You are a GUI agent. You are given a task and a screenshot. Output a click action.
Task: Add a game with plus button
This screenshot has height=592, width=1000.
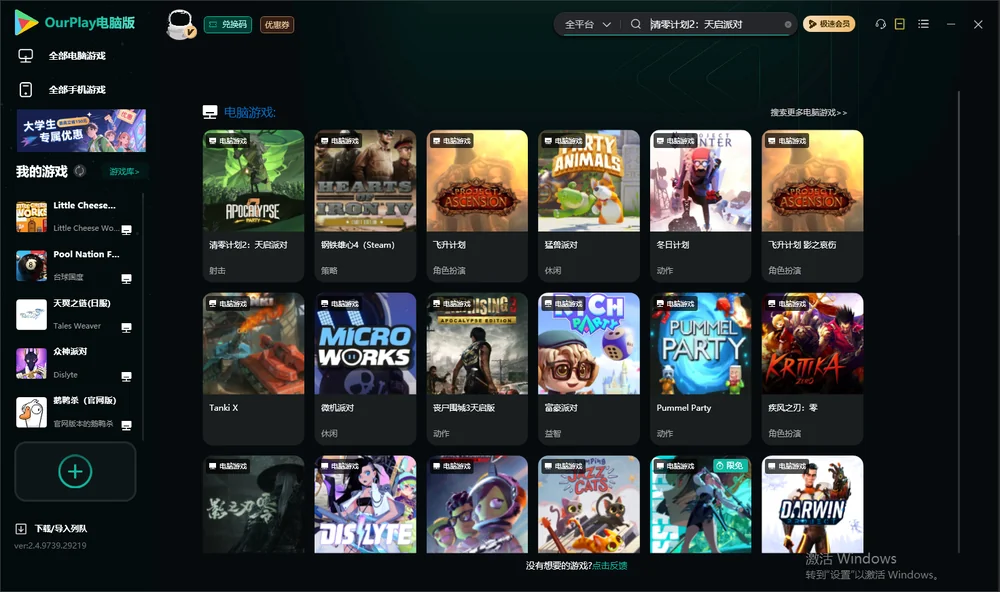pyautogui.click(x=75, y=471)
